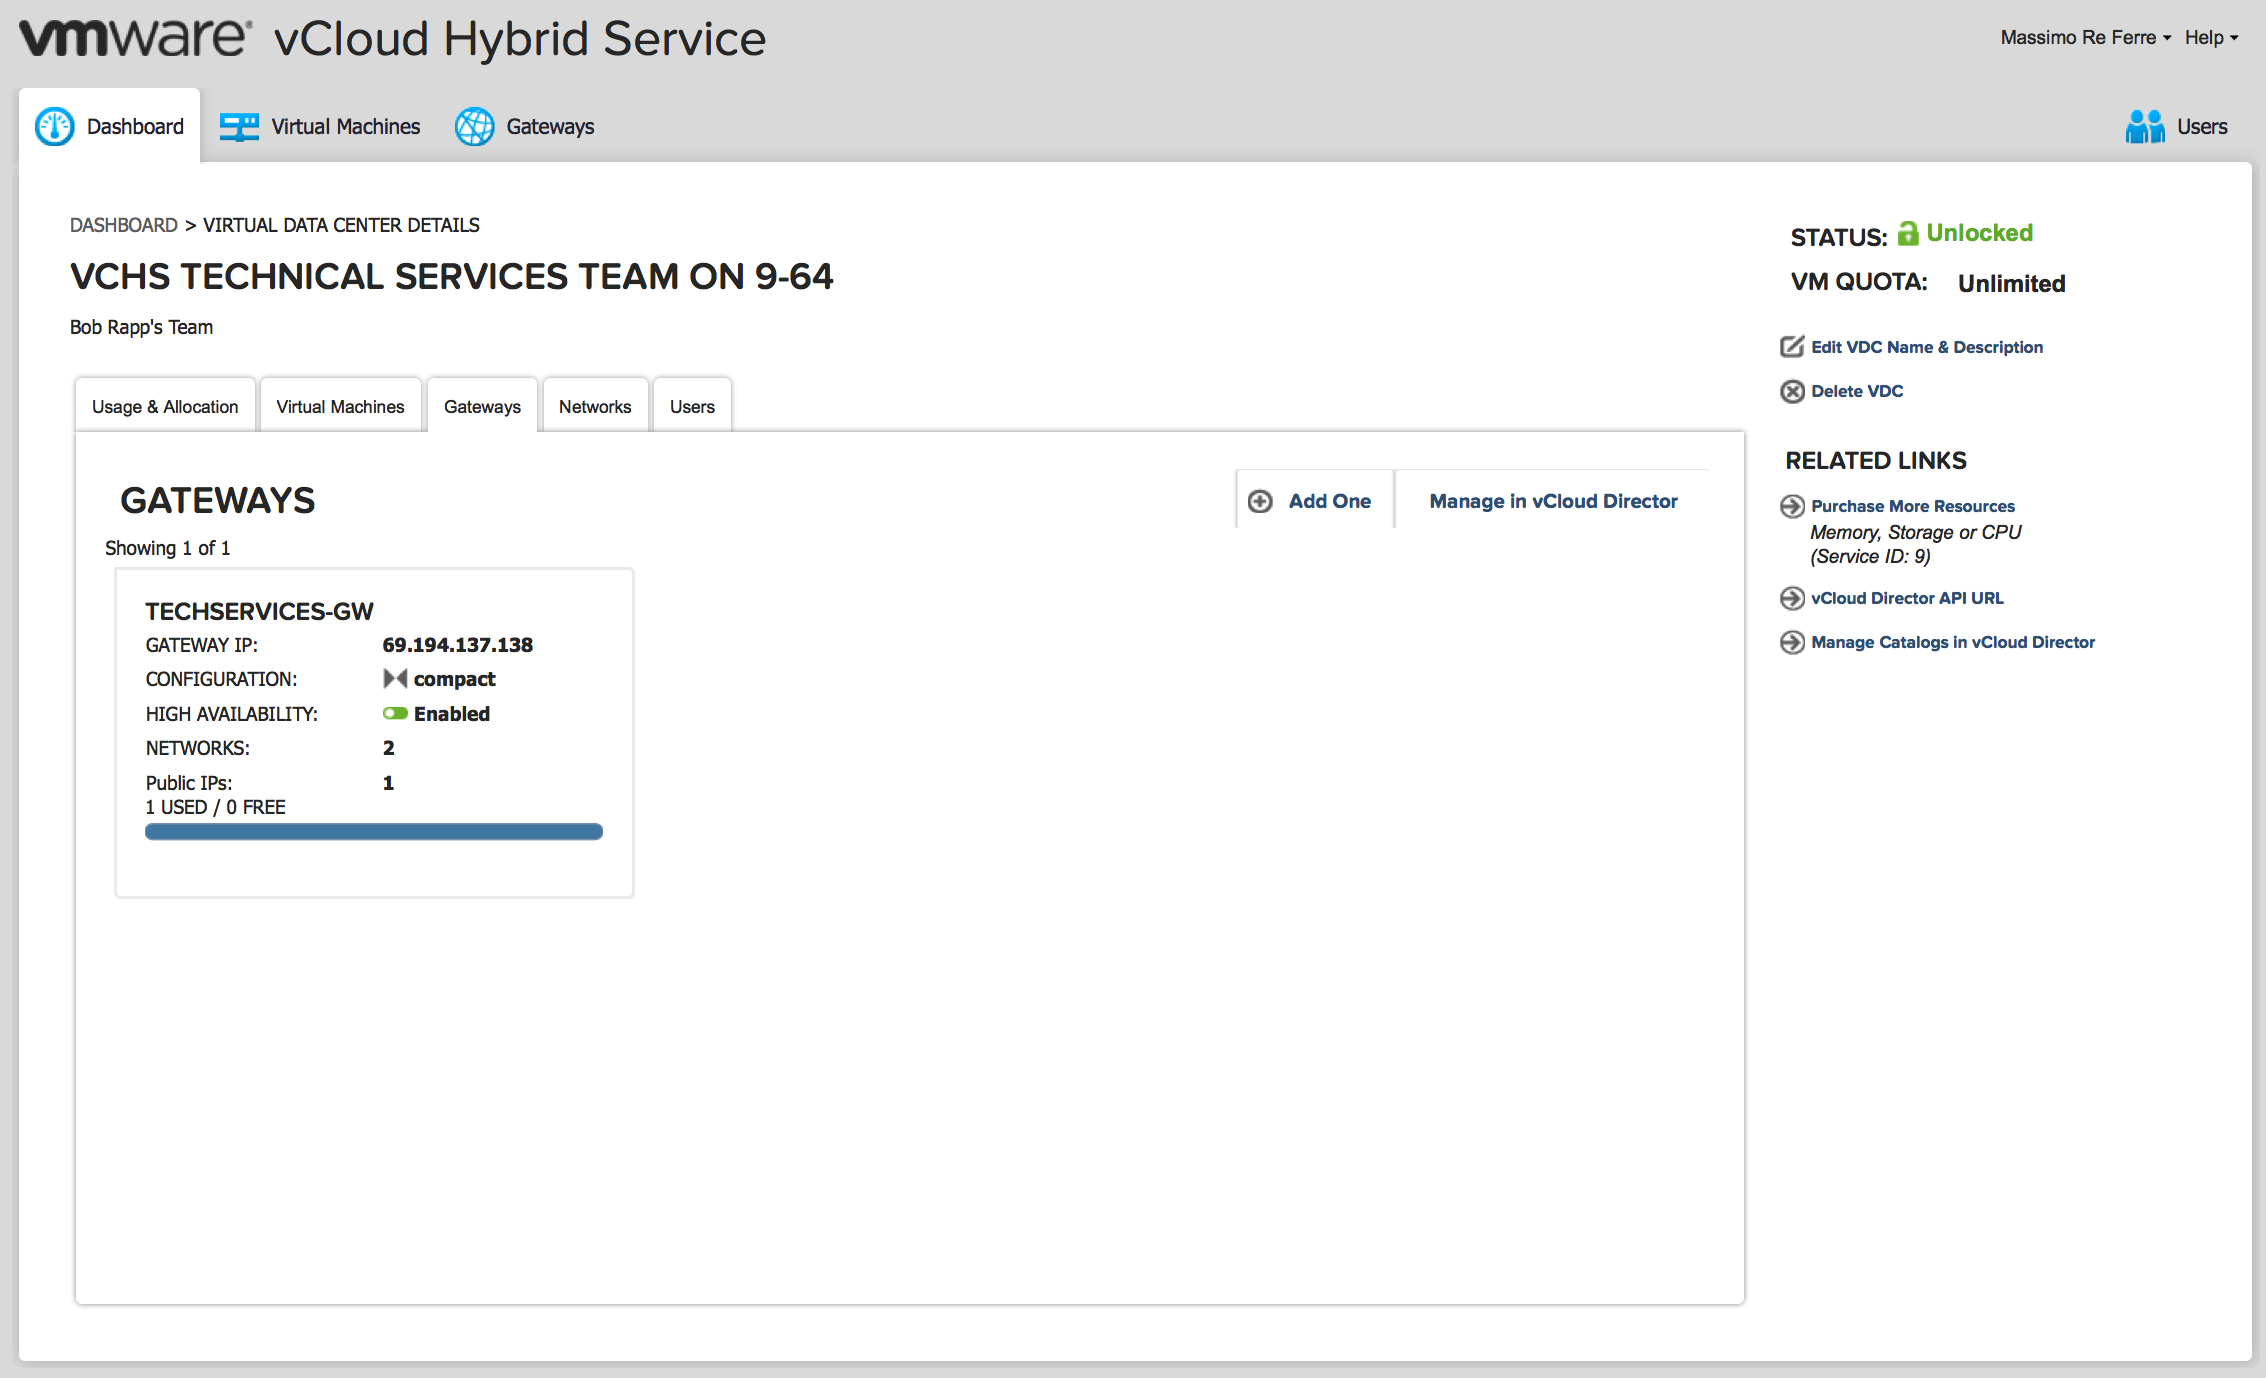Click the Edit VDC pencil icon
2266x1378 pixels.
(1792, 347)
